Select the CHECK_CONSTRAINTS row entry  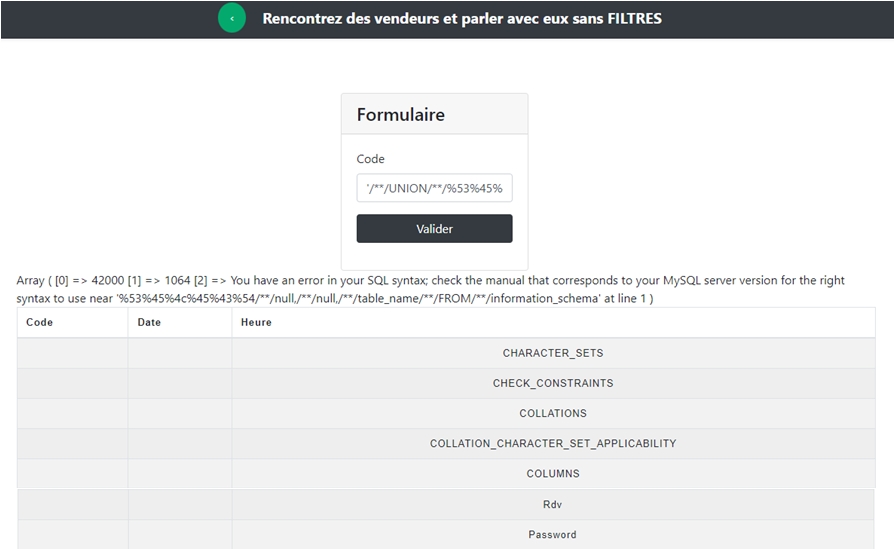coord(552,383)
